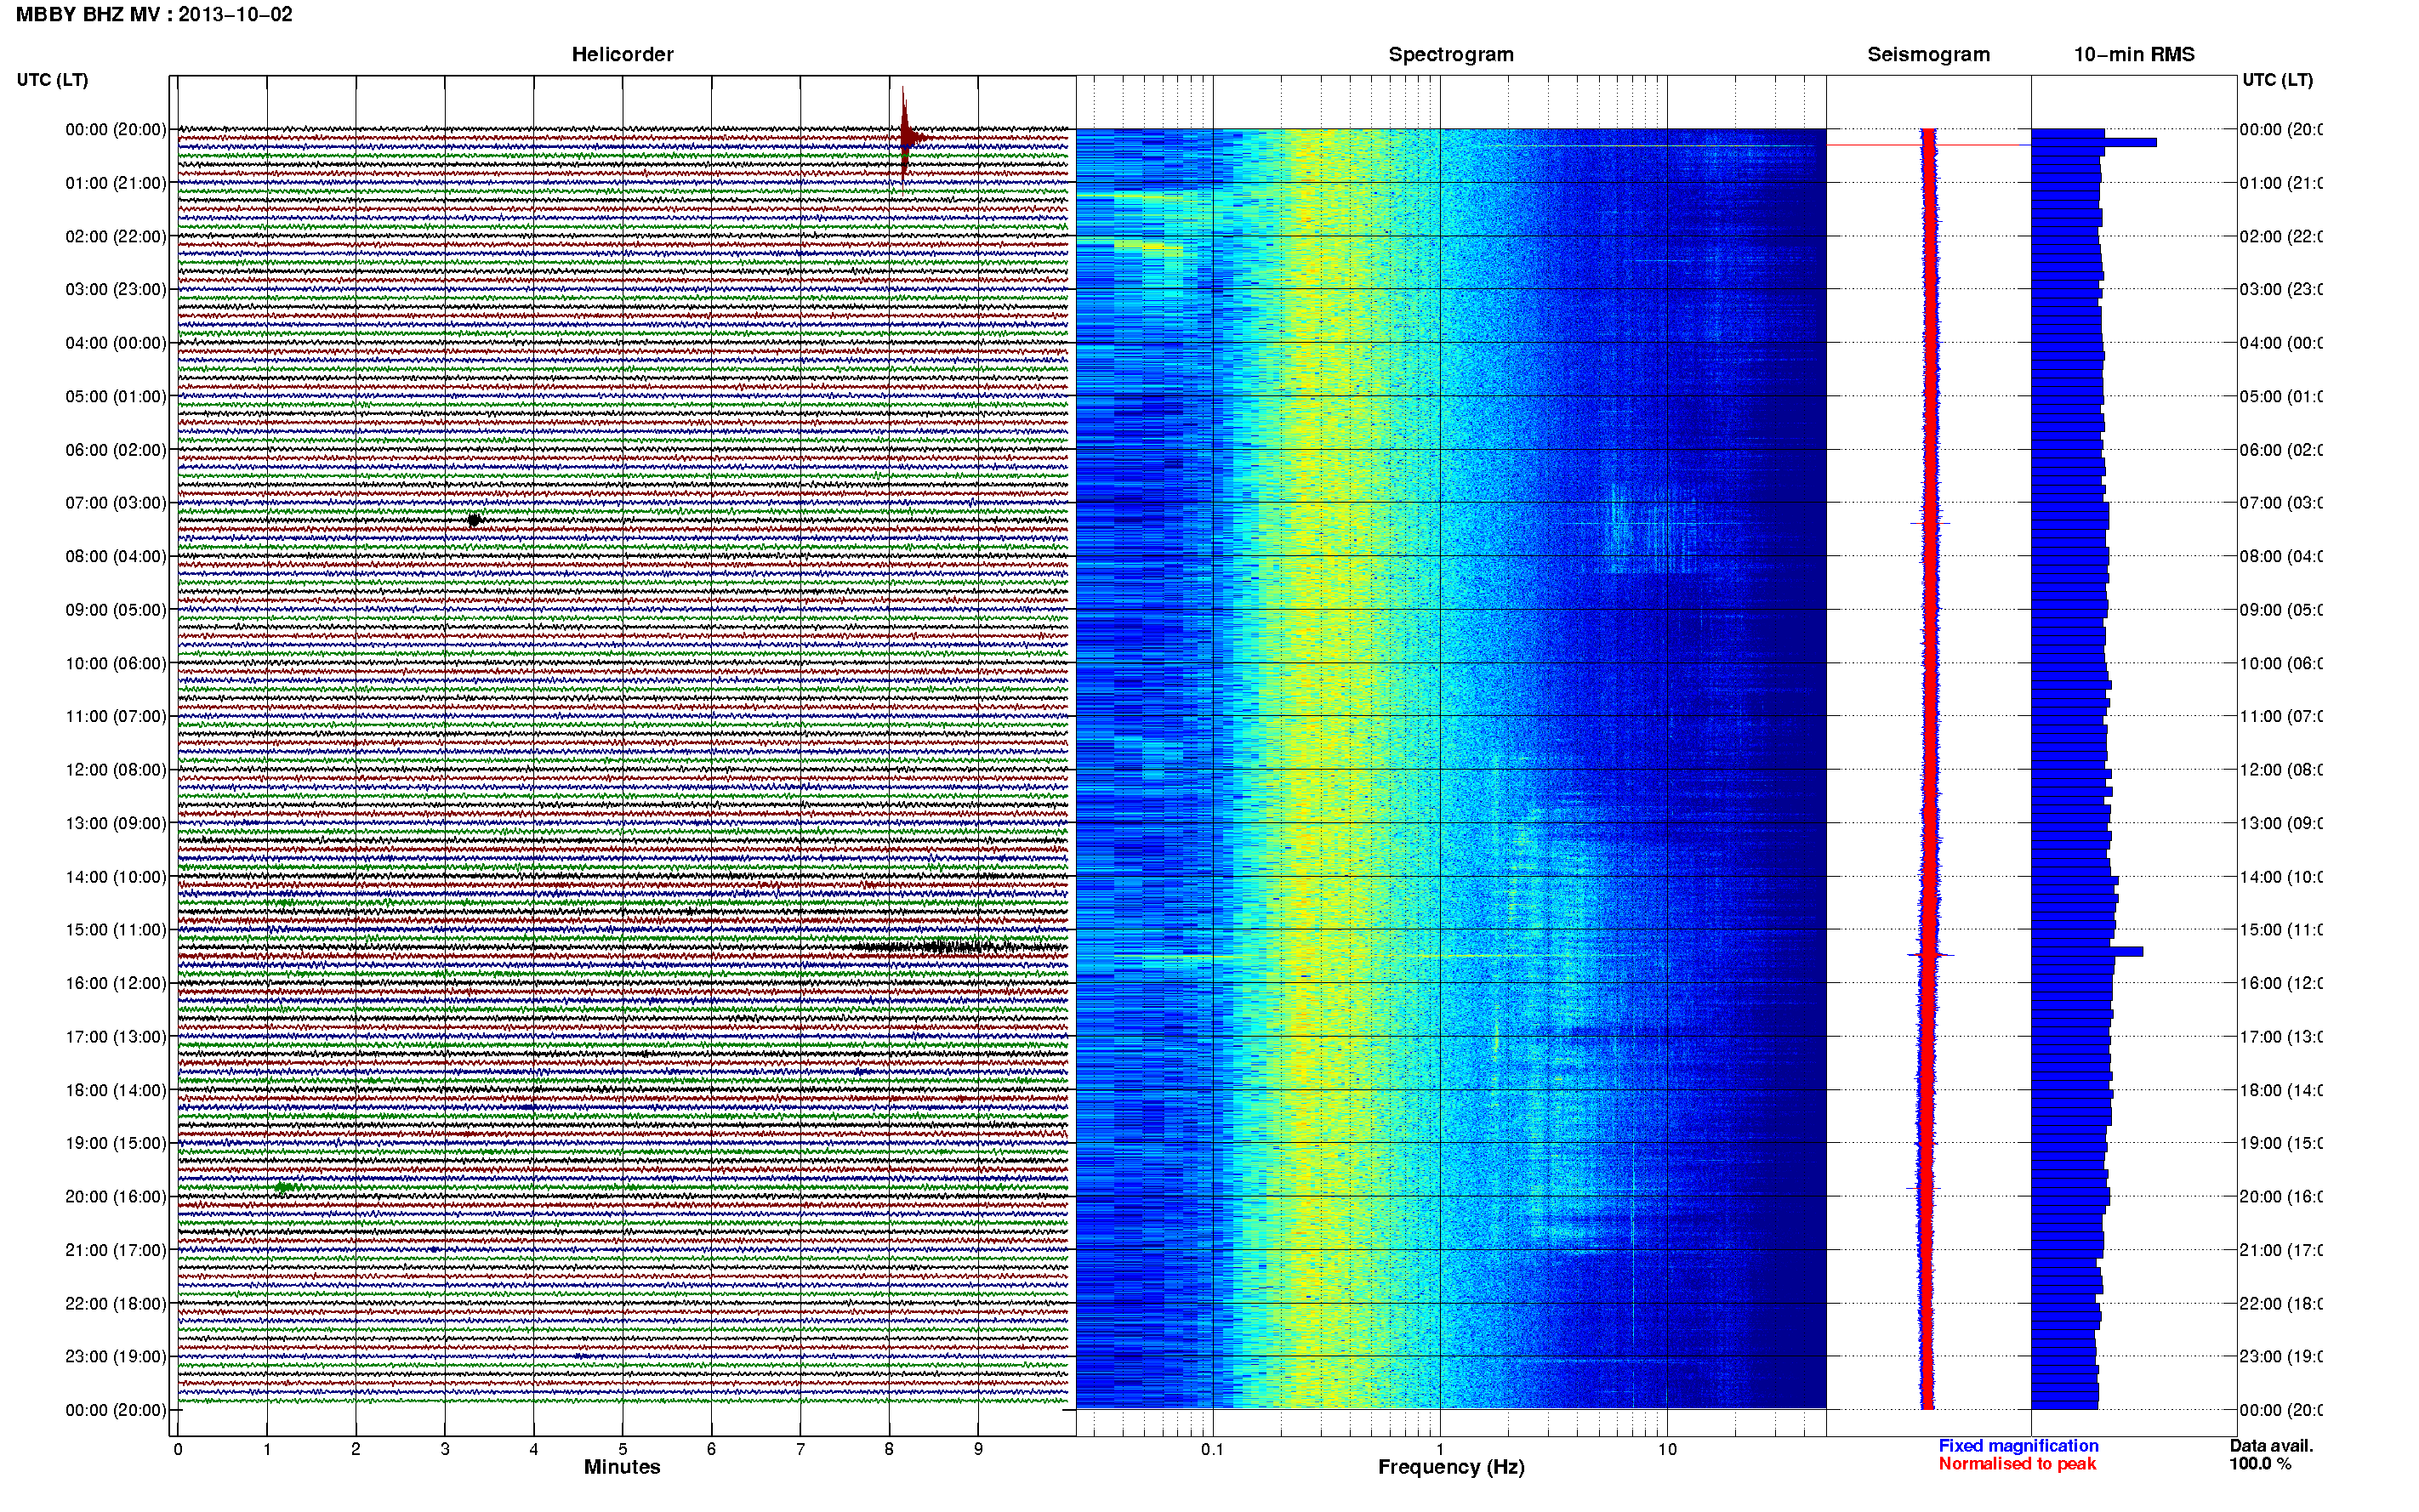This screenshot has height=1512, width=2419.
Task: Click minute tick '5' on the helicorder axis
Action: [x=622, y=1449]
